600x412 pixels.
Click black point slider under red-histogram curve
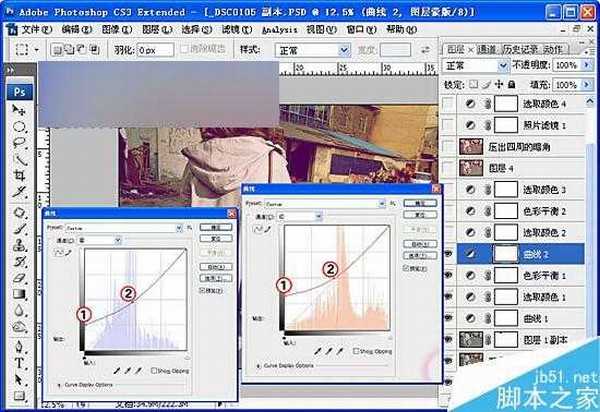[x=284, y=337]
